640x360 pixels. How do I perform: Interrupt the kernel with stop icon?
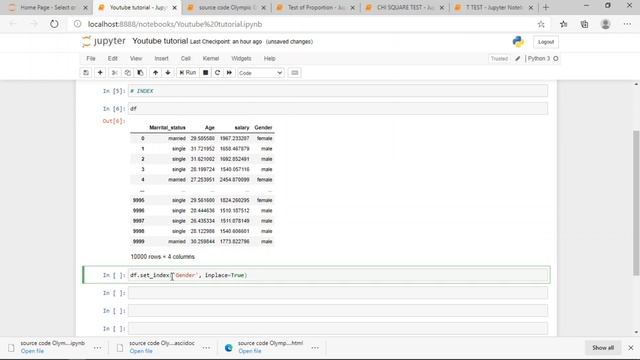tap(205, 73)
